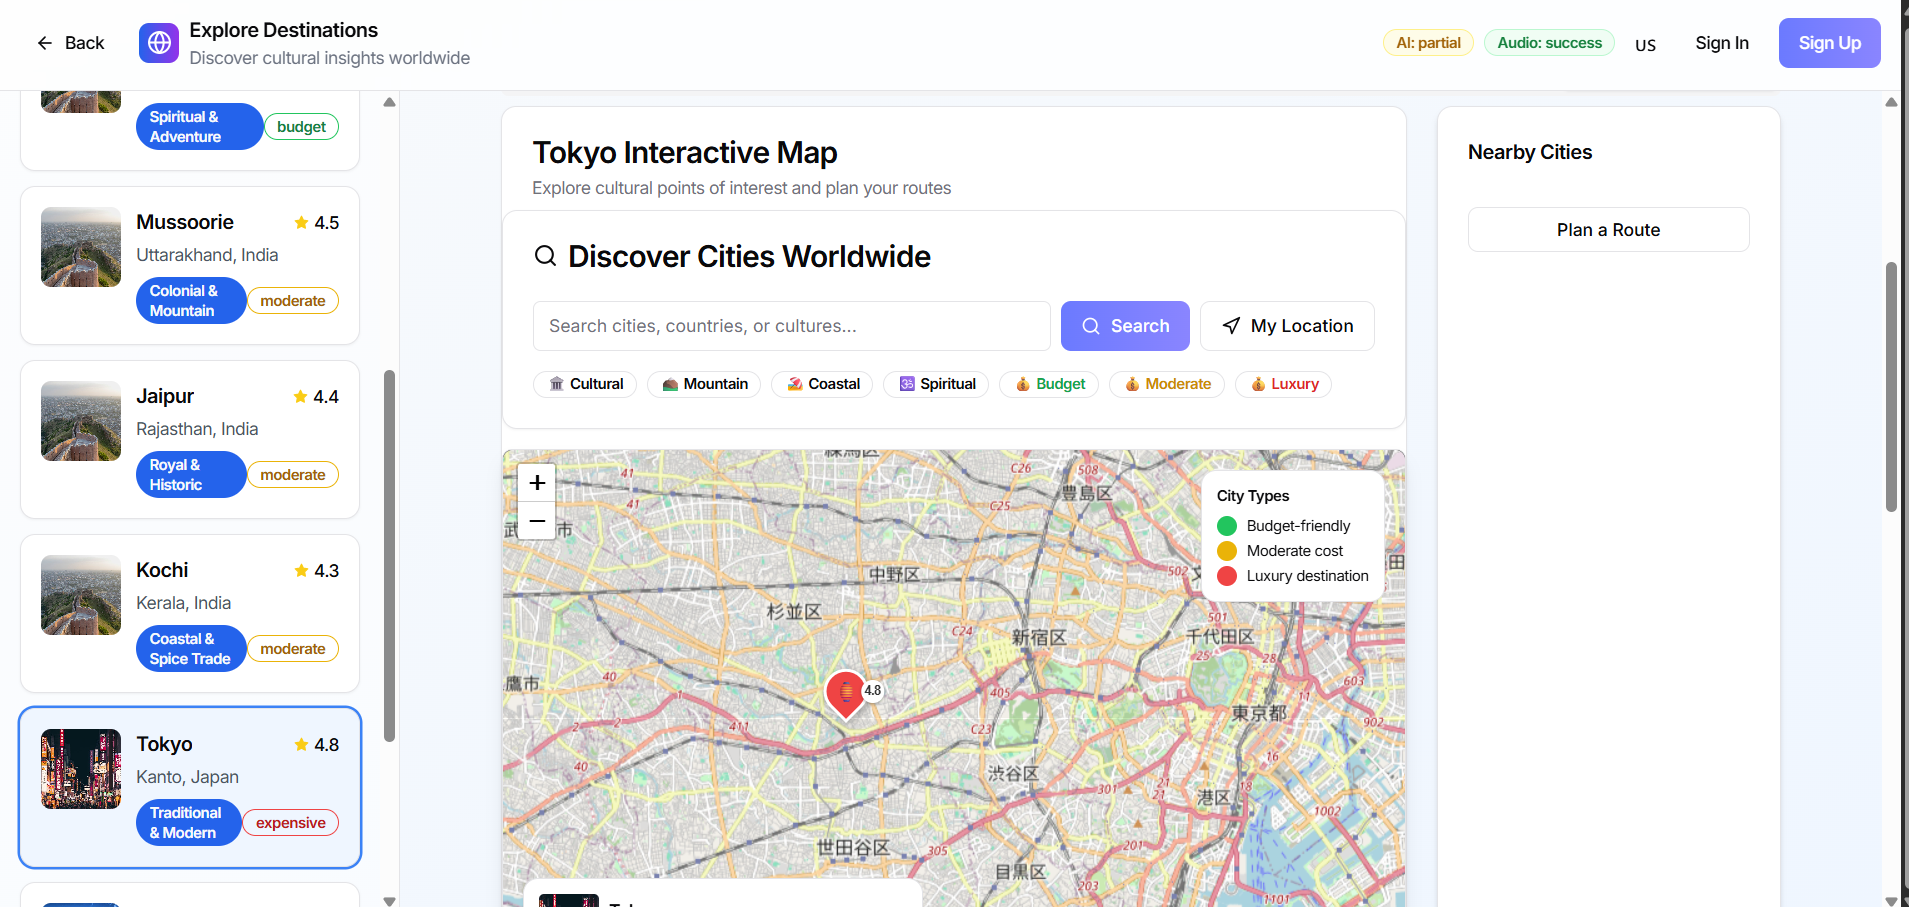Select the Mussoorie destination card
The height and width of the screenshot is (907, 1909).
click(x=190, y=265)
